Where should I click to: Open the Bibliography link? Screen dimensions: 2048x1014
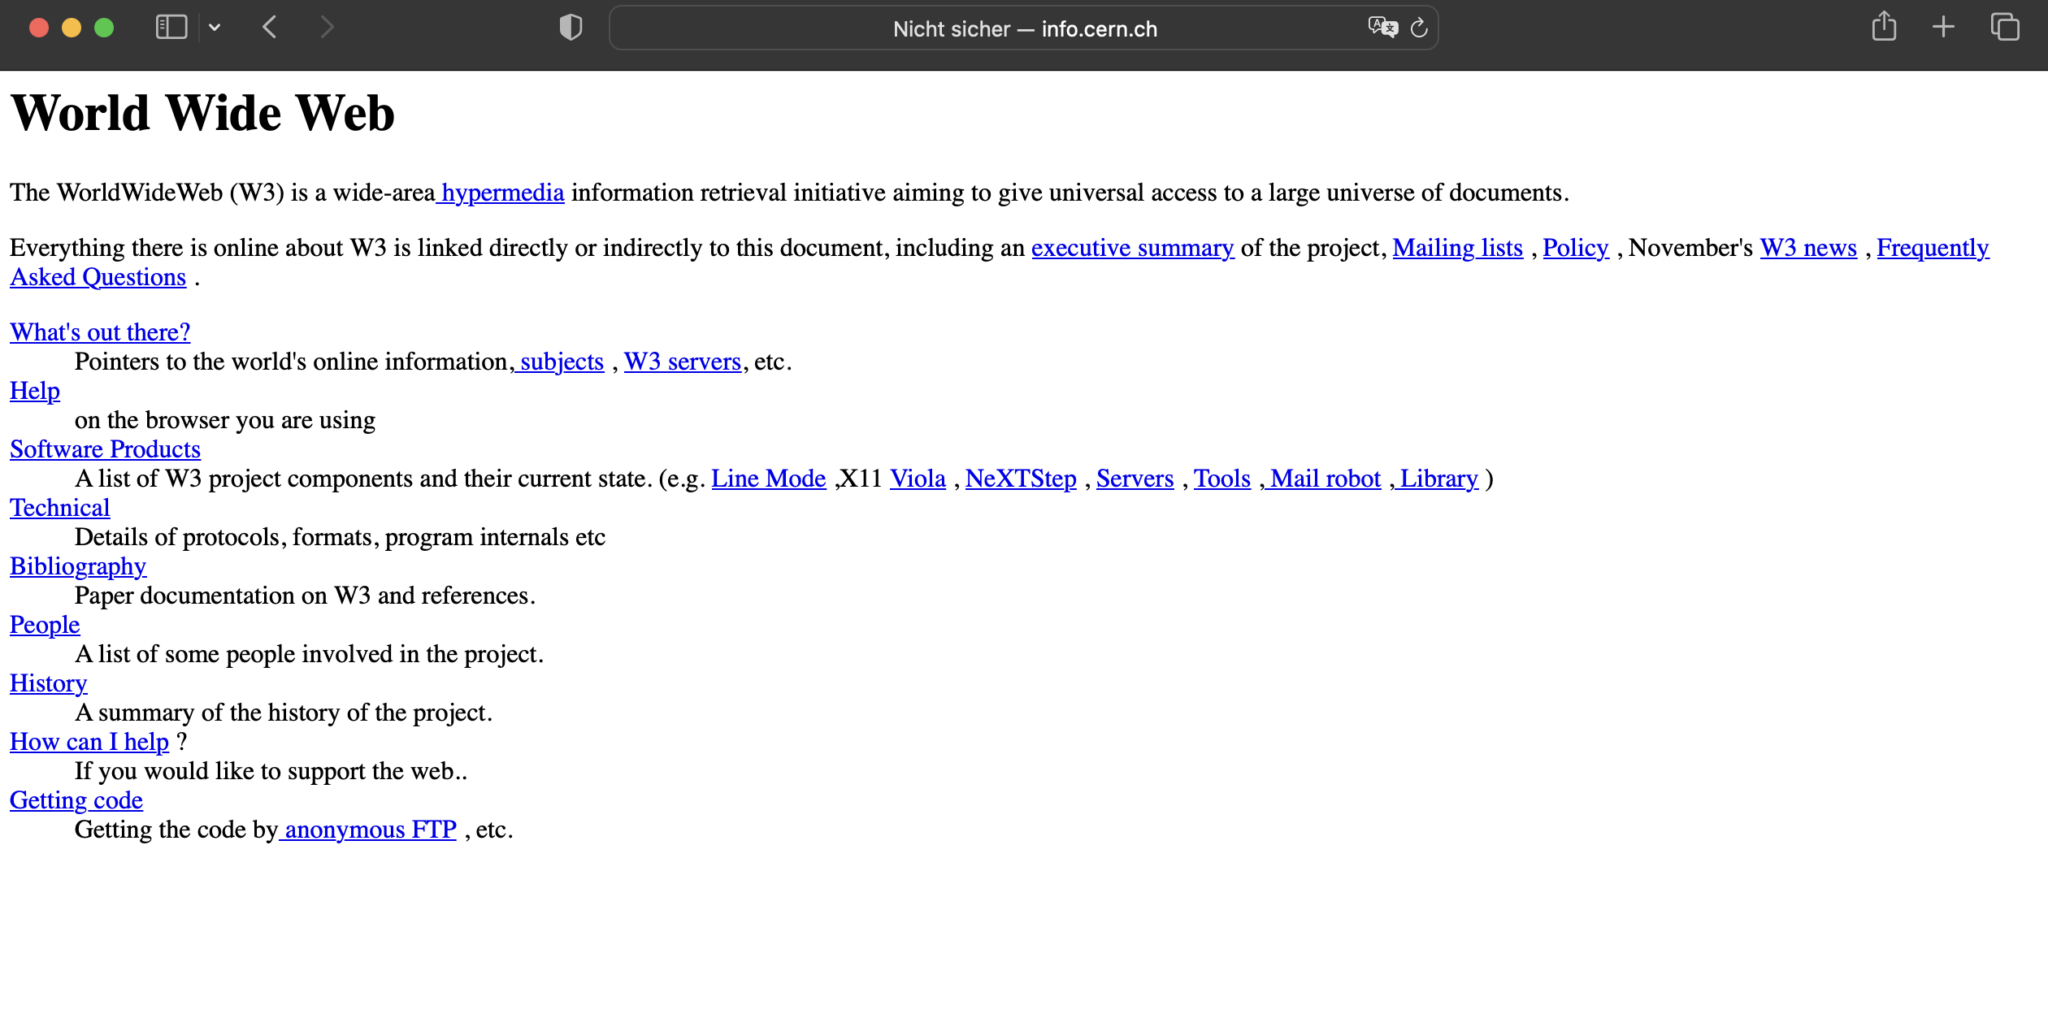[78, 566]
